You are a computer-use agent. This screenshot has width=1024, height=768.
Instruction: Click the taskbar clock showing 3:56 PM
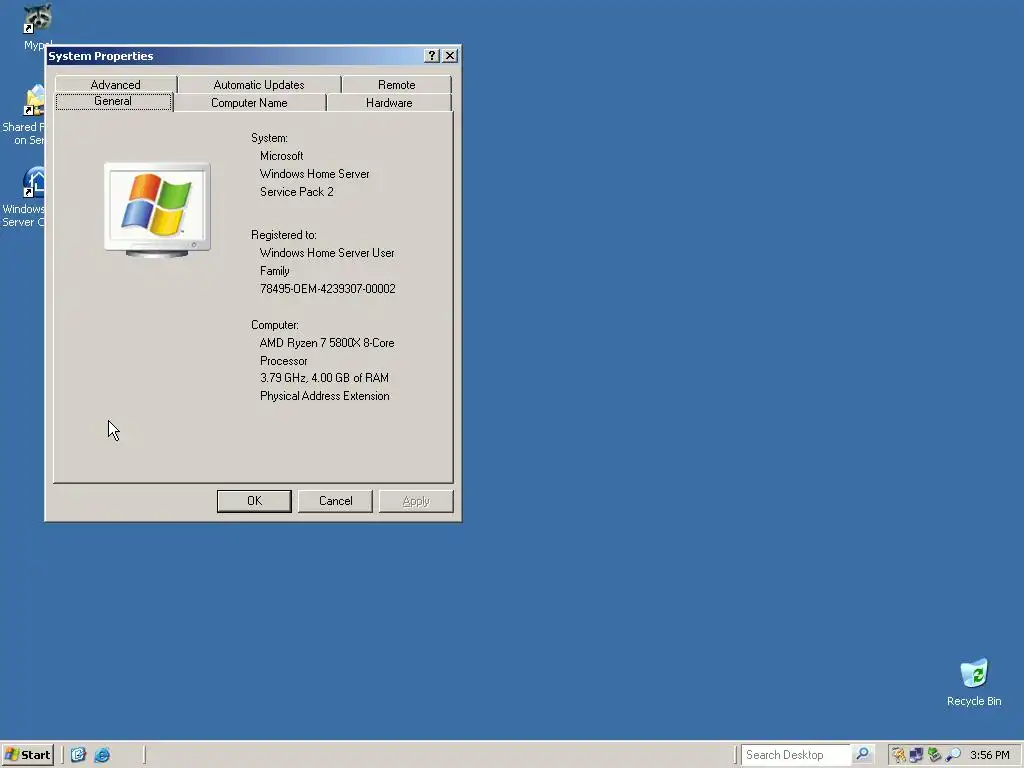pyautogui.click(x=989, y=755)
